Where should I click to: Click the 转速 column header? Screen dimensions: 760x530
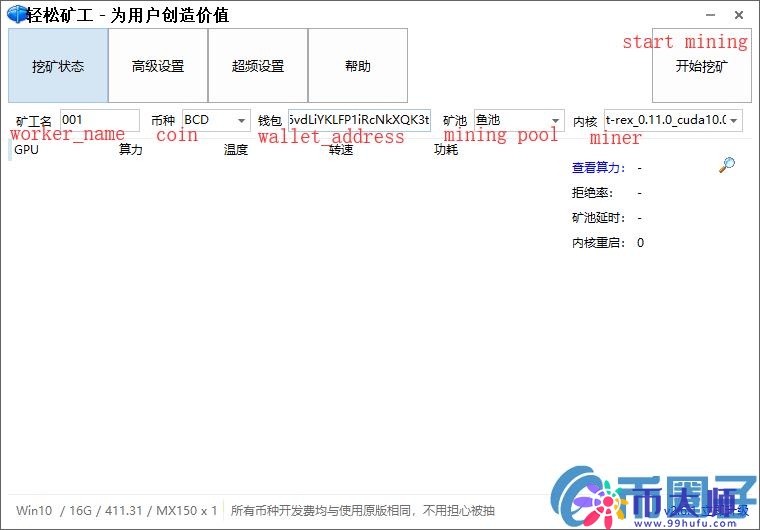coord(341,149)
